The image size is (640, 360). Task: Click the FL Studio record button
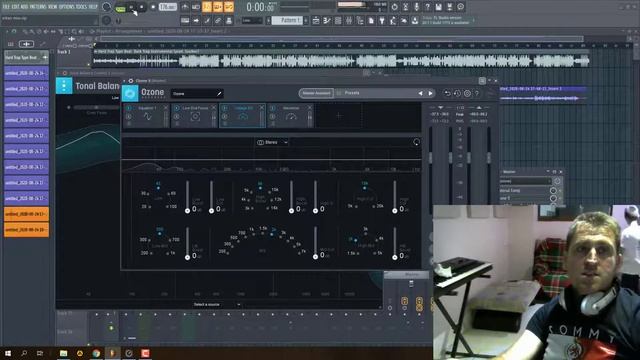[153, 7]
